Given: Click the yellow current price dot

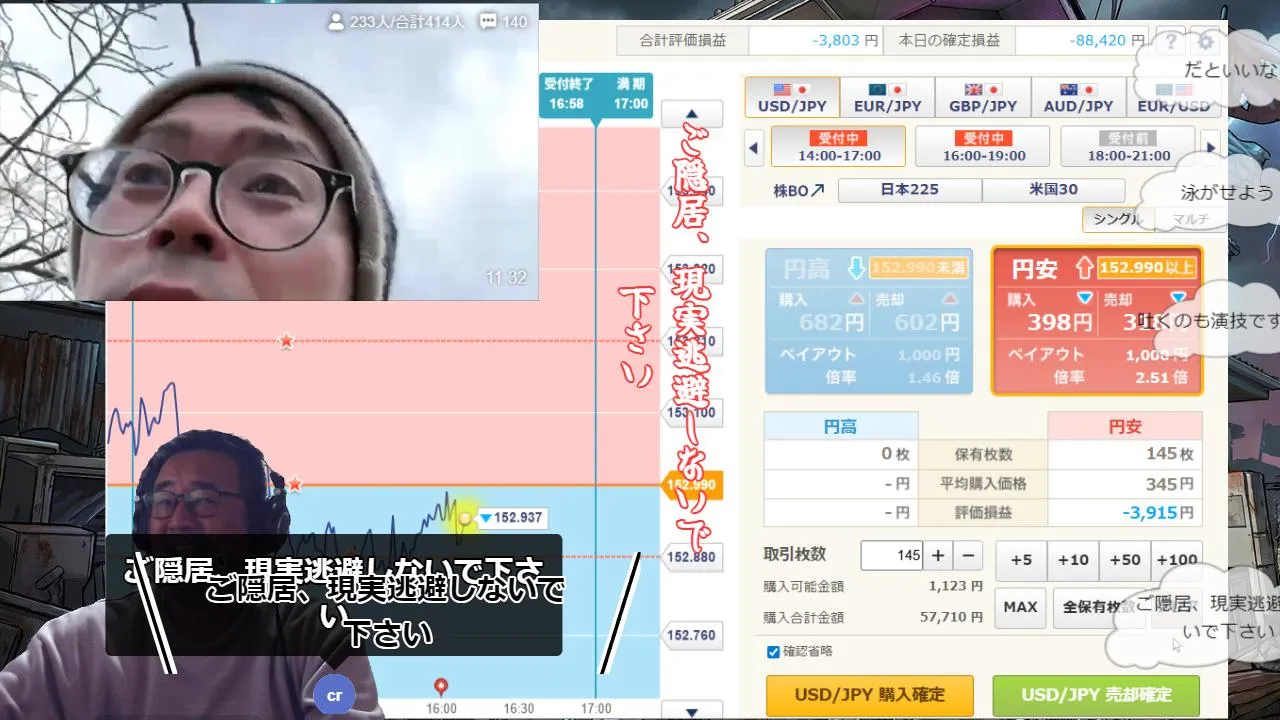Looking at the screenshot, I should (465, 518).
